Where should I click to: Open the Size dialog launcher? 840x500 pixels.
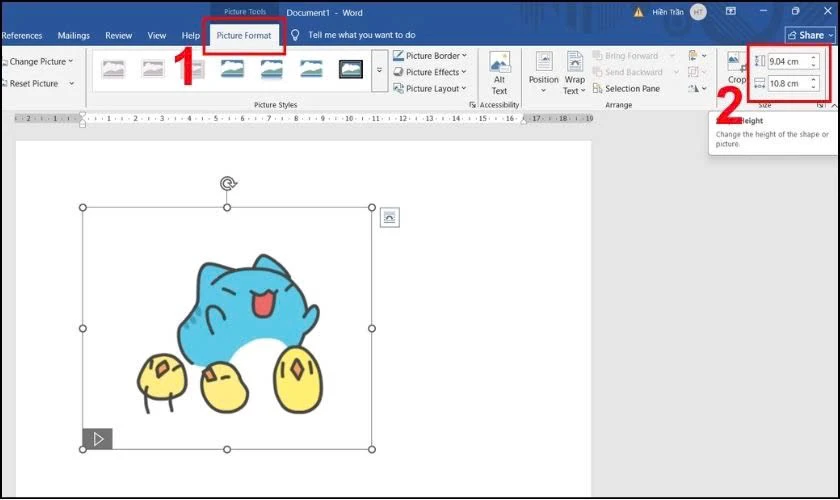(x=820, y=106)
